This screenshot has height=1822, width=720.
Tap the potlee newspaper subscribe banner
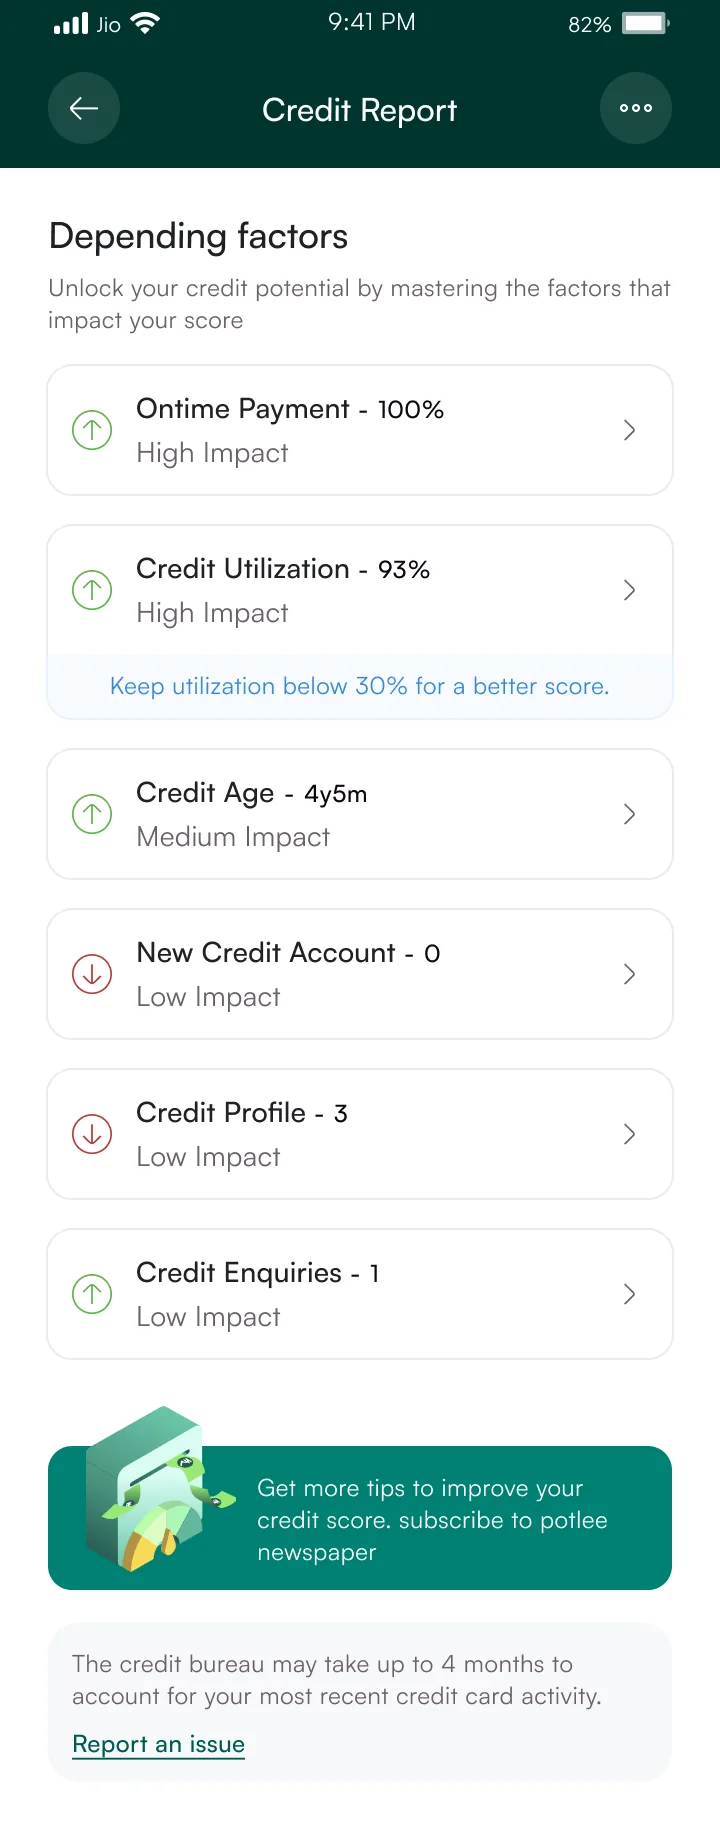[x=360, y=1518]
